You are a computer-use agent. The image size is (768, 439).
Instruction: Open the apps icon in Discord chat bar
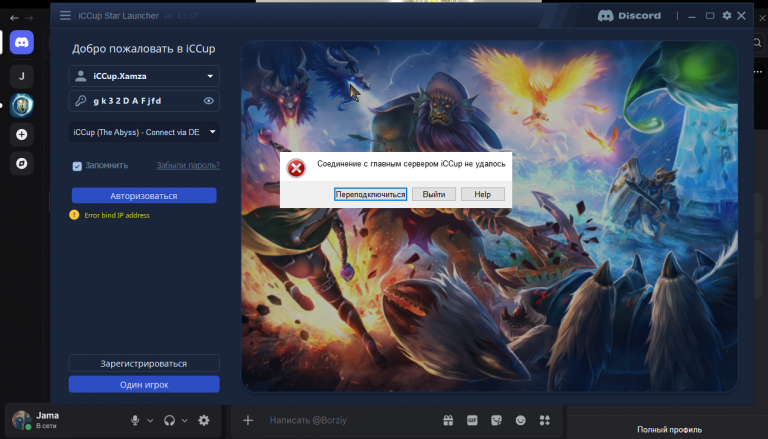(x=545, y=420)
